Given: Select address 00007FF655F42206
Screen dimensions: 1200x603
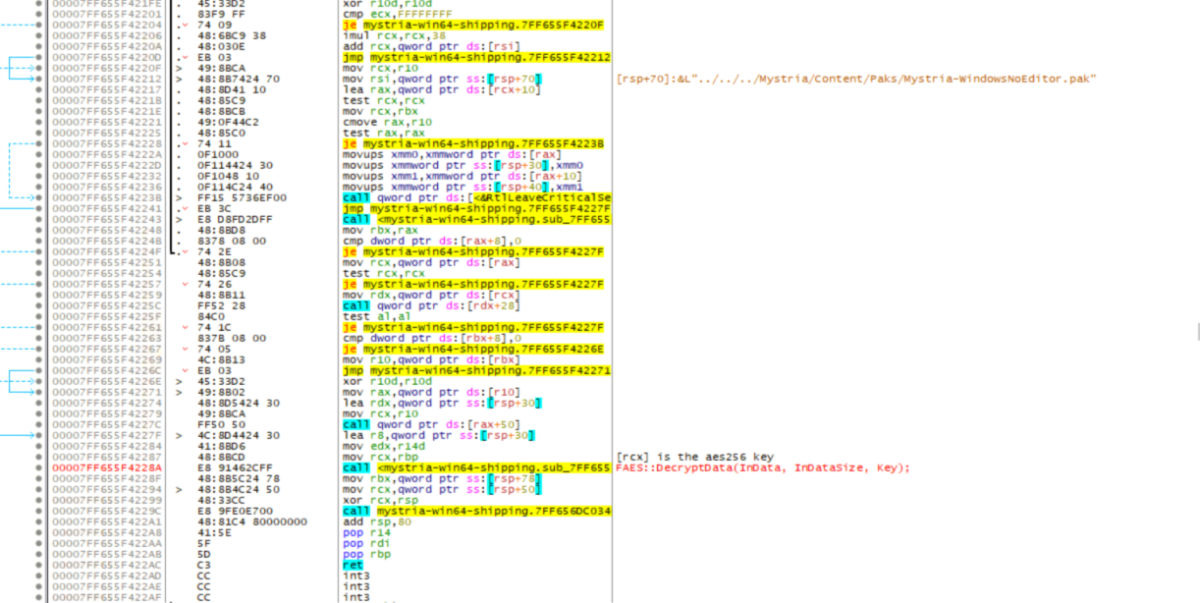Looking at the screenshot, I should click(106, 35).
